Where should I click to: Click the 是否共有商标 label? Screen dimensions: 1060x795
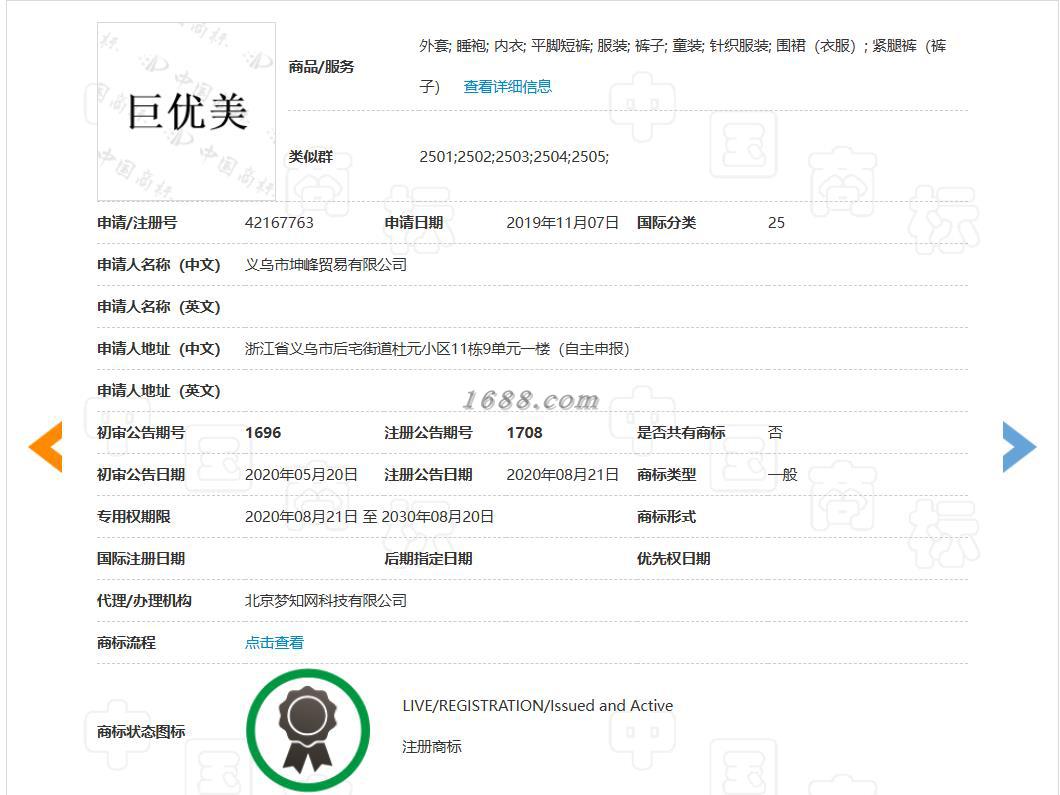(681, 433)
